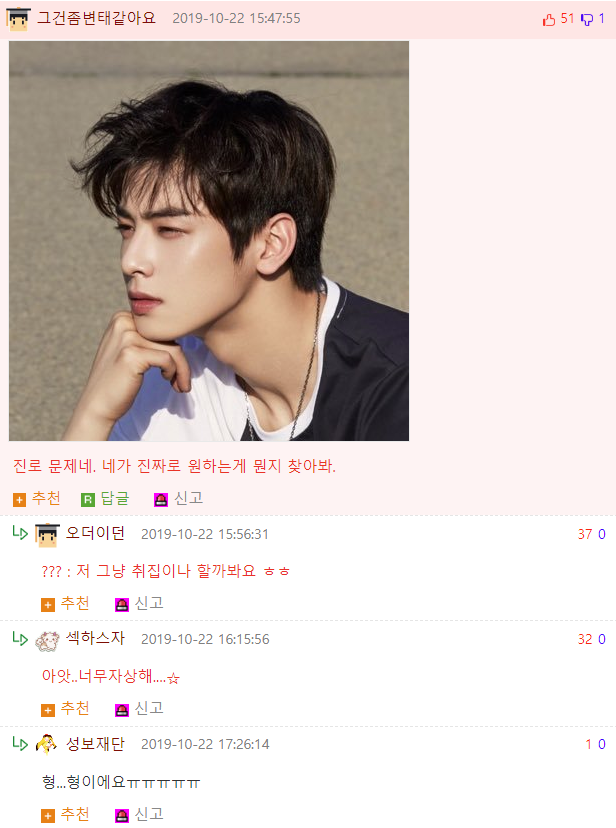Report 성보재단's reply with 신고
The width and height of the screenshot is (616, 828).
(139, 815)
